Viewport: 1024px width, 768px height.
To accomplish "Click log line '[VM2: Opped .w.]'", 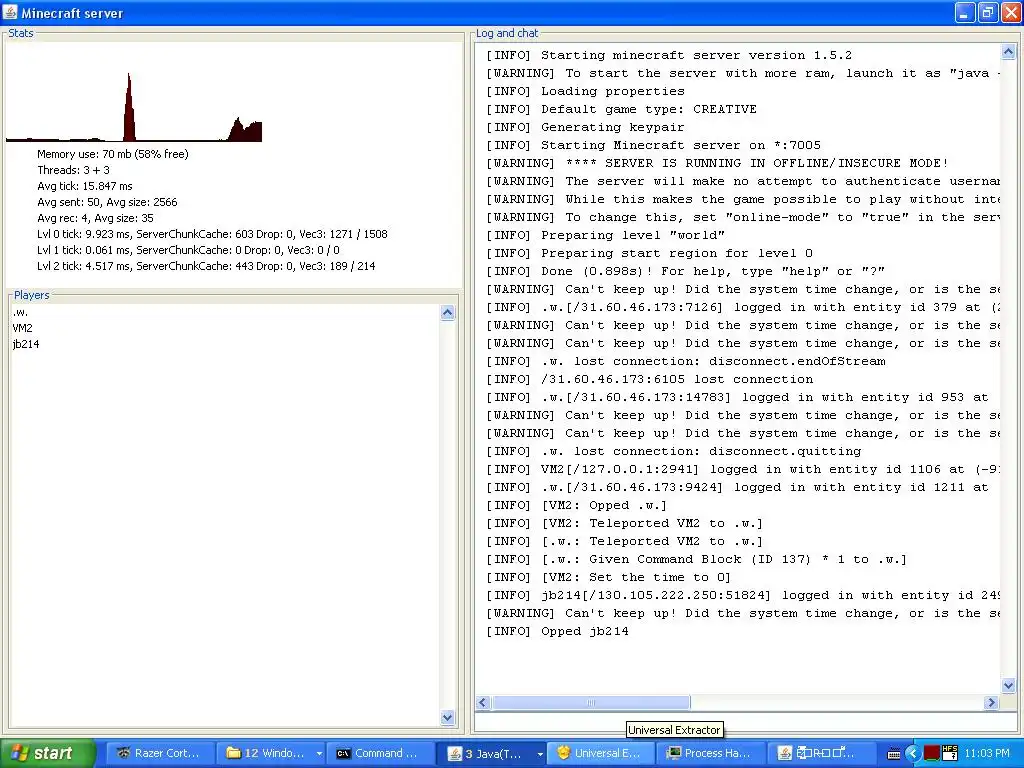I will coord(576,505).
